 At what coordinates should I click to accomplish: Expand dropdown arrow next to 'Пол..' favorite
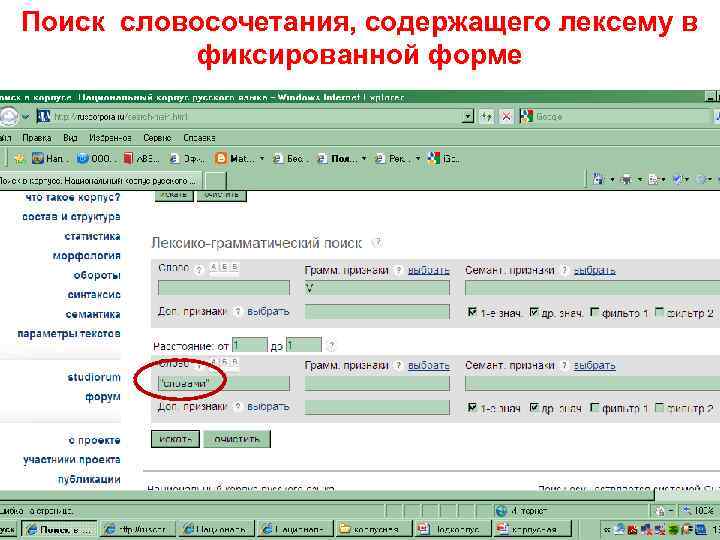pyautogui.click(x=364, y=159)
